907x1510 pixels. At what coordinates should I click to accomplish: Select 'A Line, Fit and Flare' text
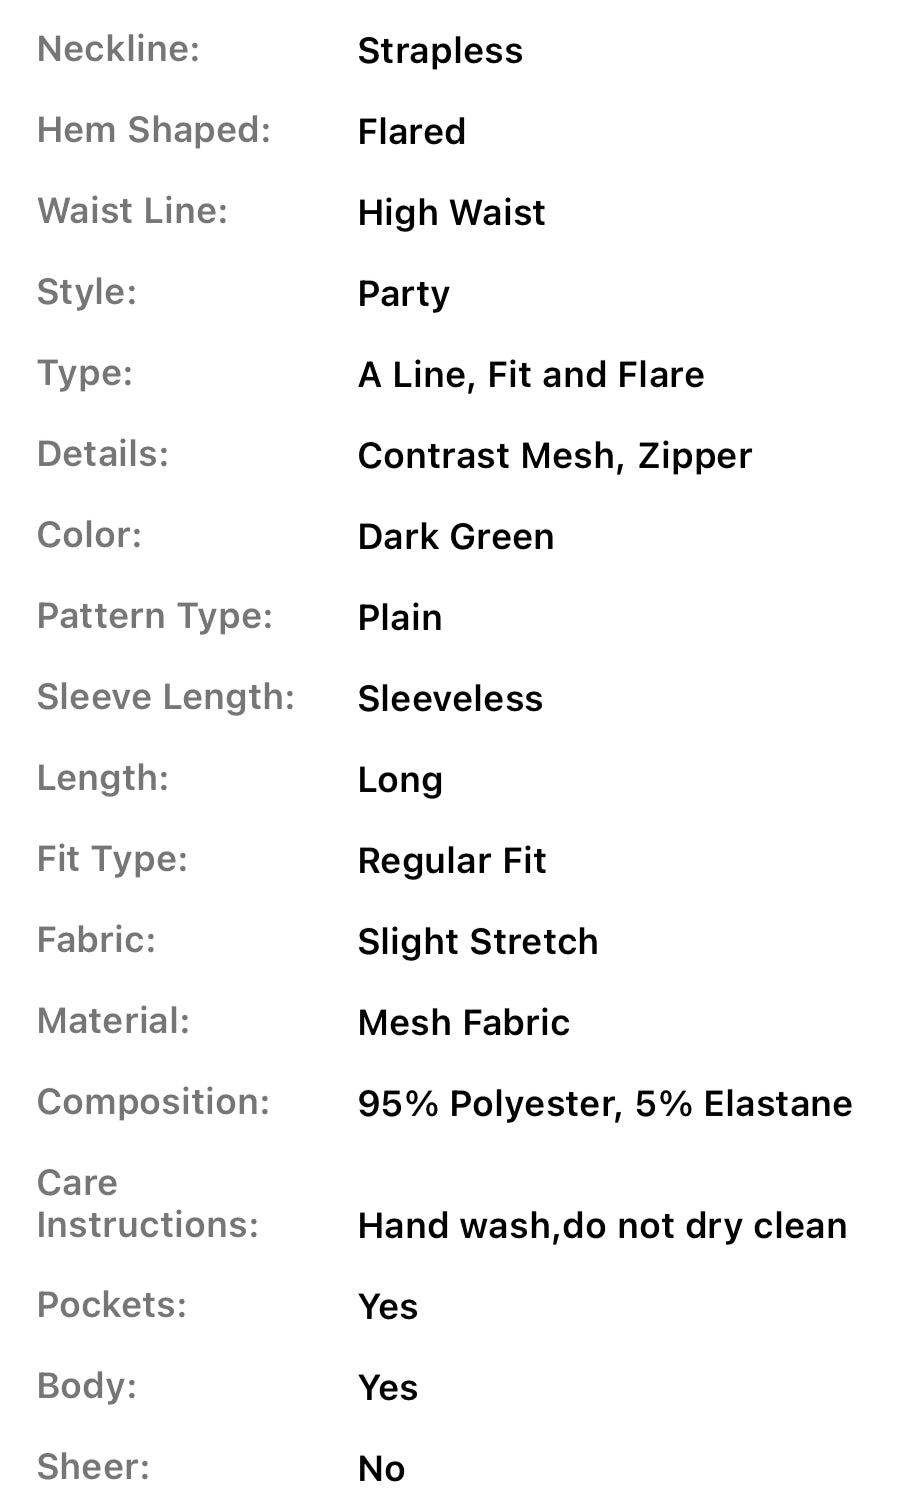[531, 375]
